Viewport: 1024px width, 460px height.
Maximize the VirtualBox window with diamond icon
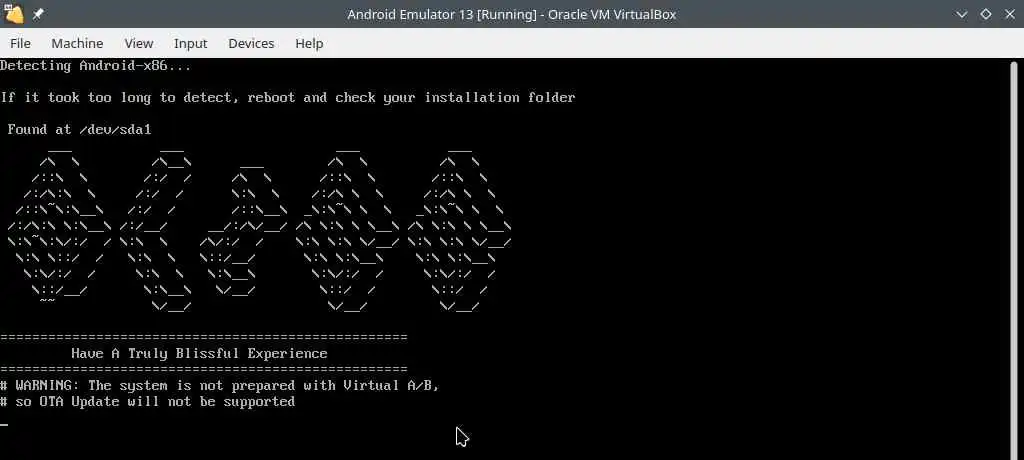tap(985, 14)
